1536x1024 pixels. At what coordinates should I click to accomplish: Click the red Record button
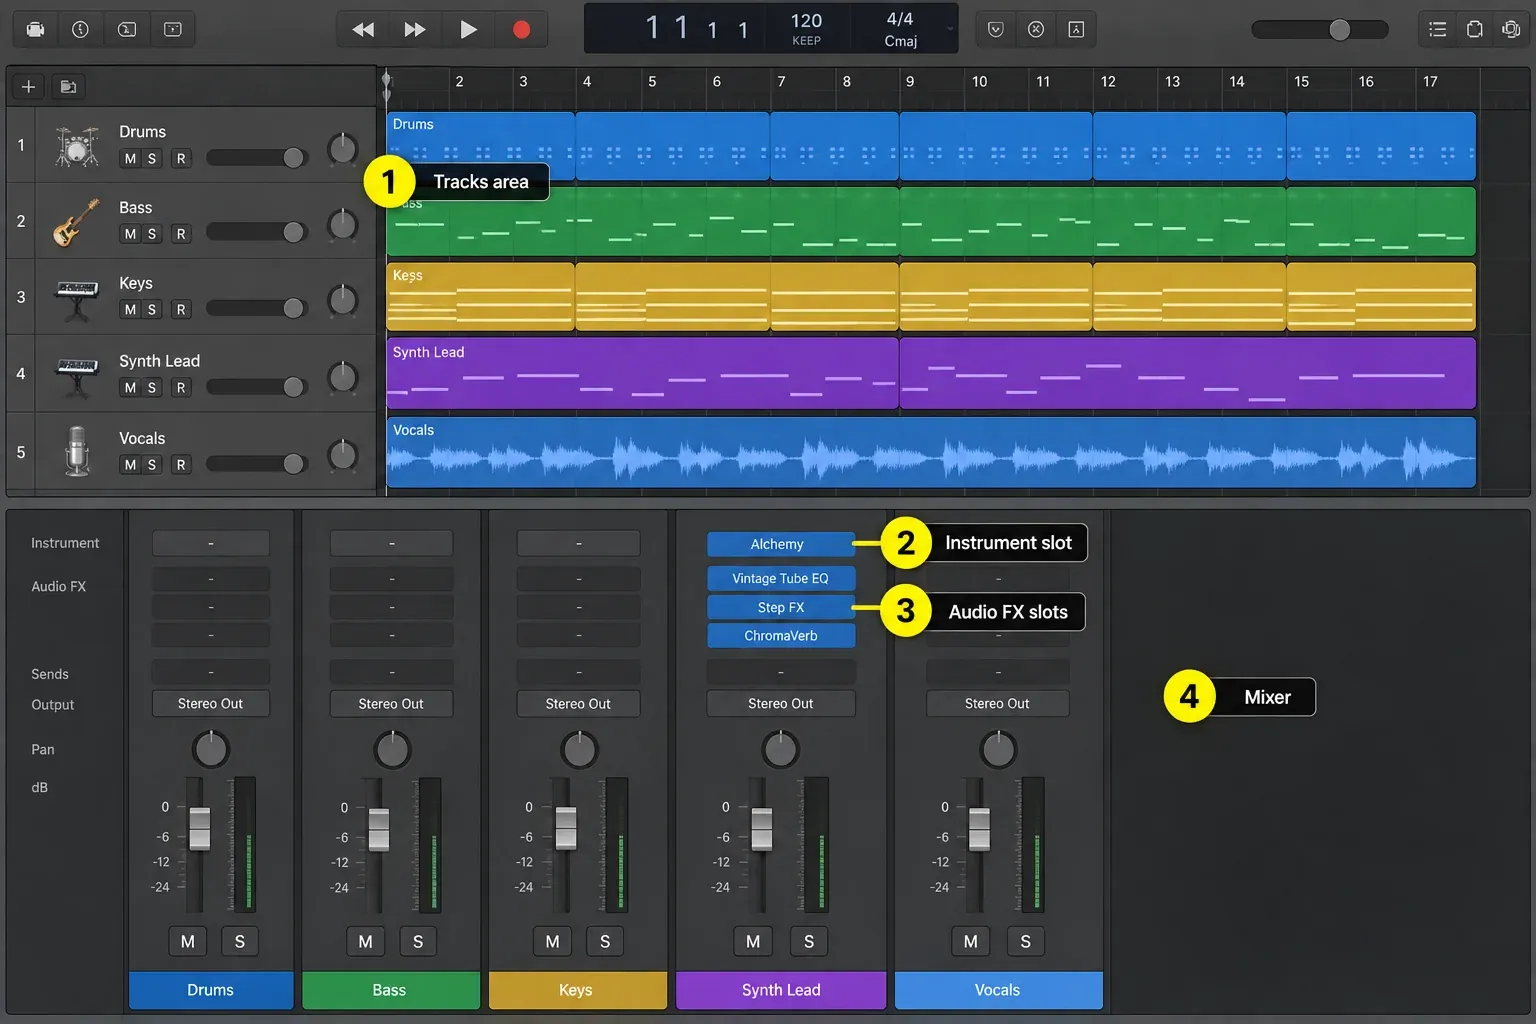click(x=521, y=30)
